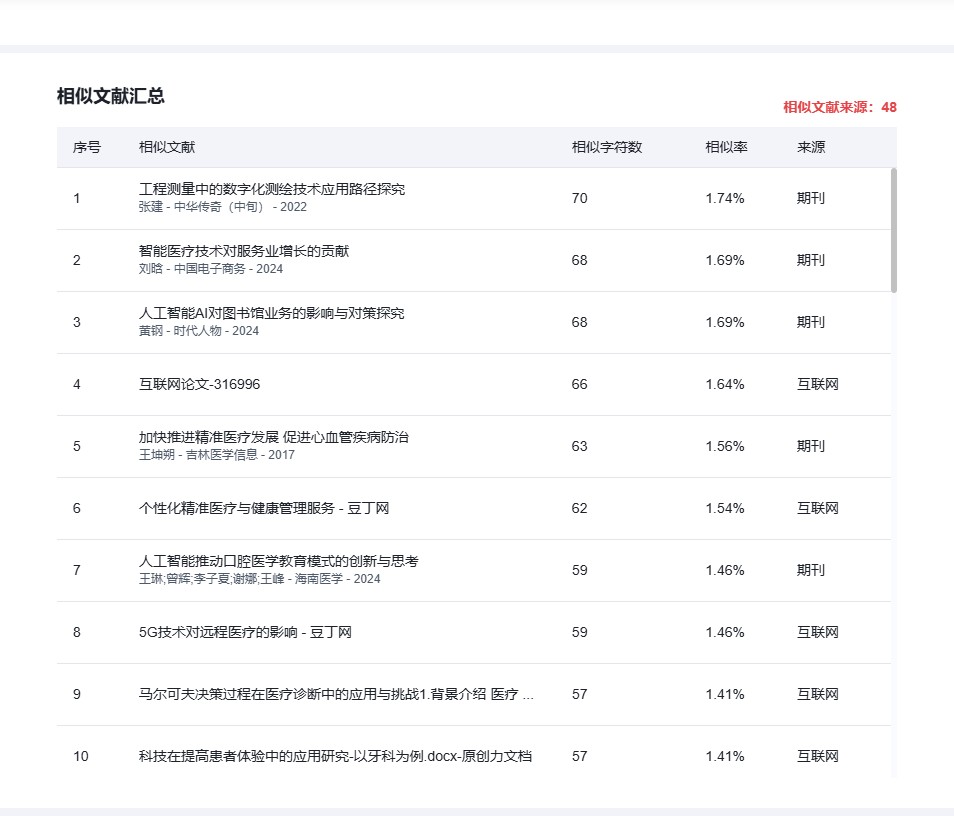This screenshot has height=832, width=954.
Task: Click the 序号 column header
Action: (x=87, y=147)
